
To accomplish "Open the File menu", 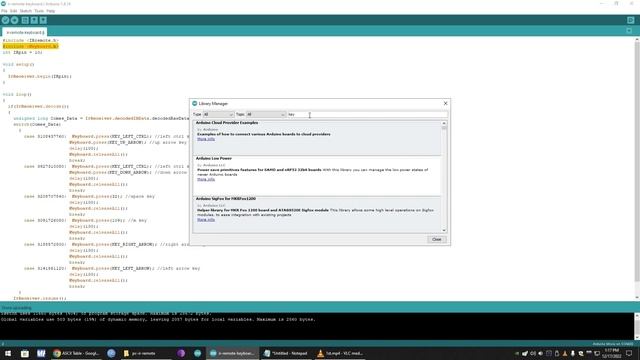I will (x=4, y=11).
